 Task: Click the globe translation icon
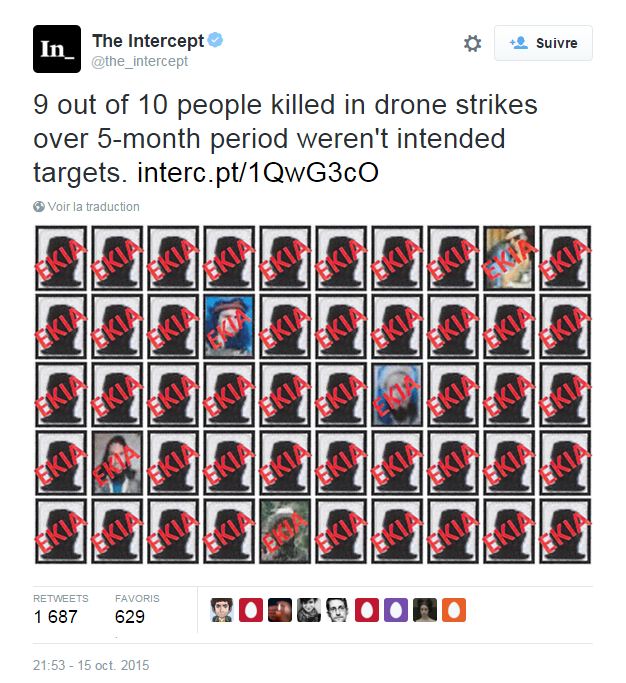(39, 206)
